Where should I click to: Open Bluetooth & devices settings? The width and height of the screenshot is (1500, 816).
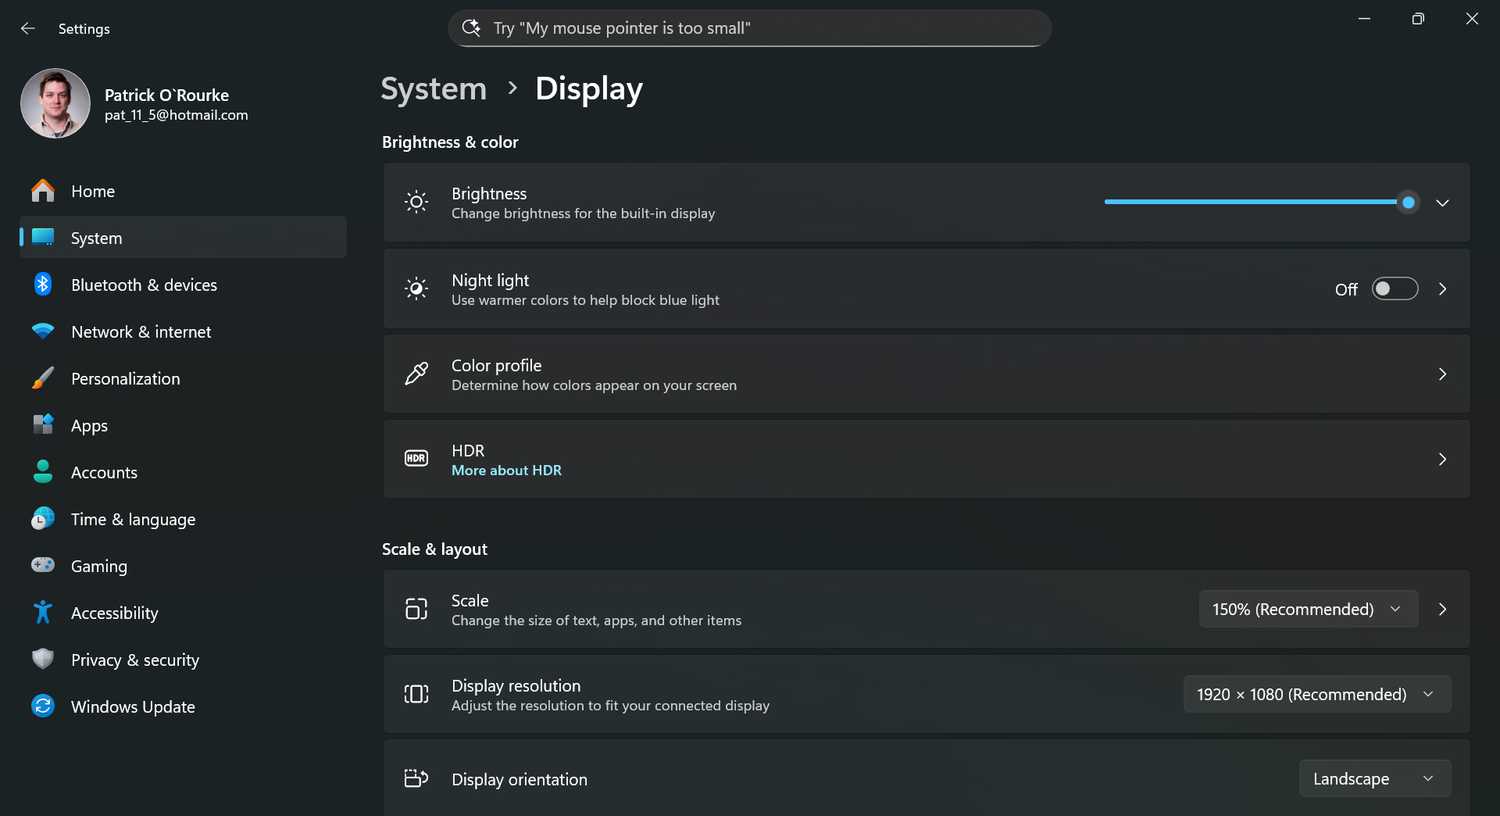point(43,284)
